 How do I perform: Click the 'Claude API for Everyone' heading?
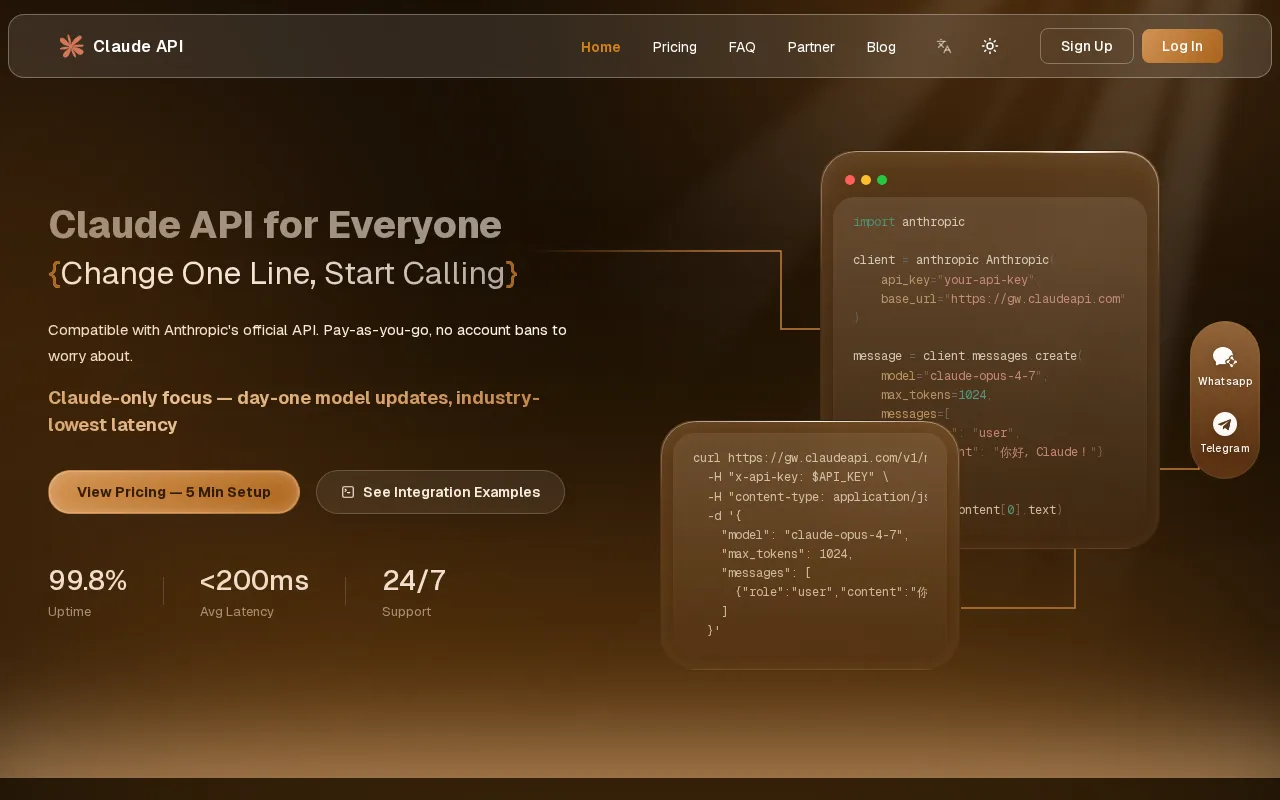[275, 225]
